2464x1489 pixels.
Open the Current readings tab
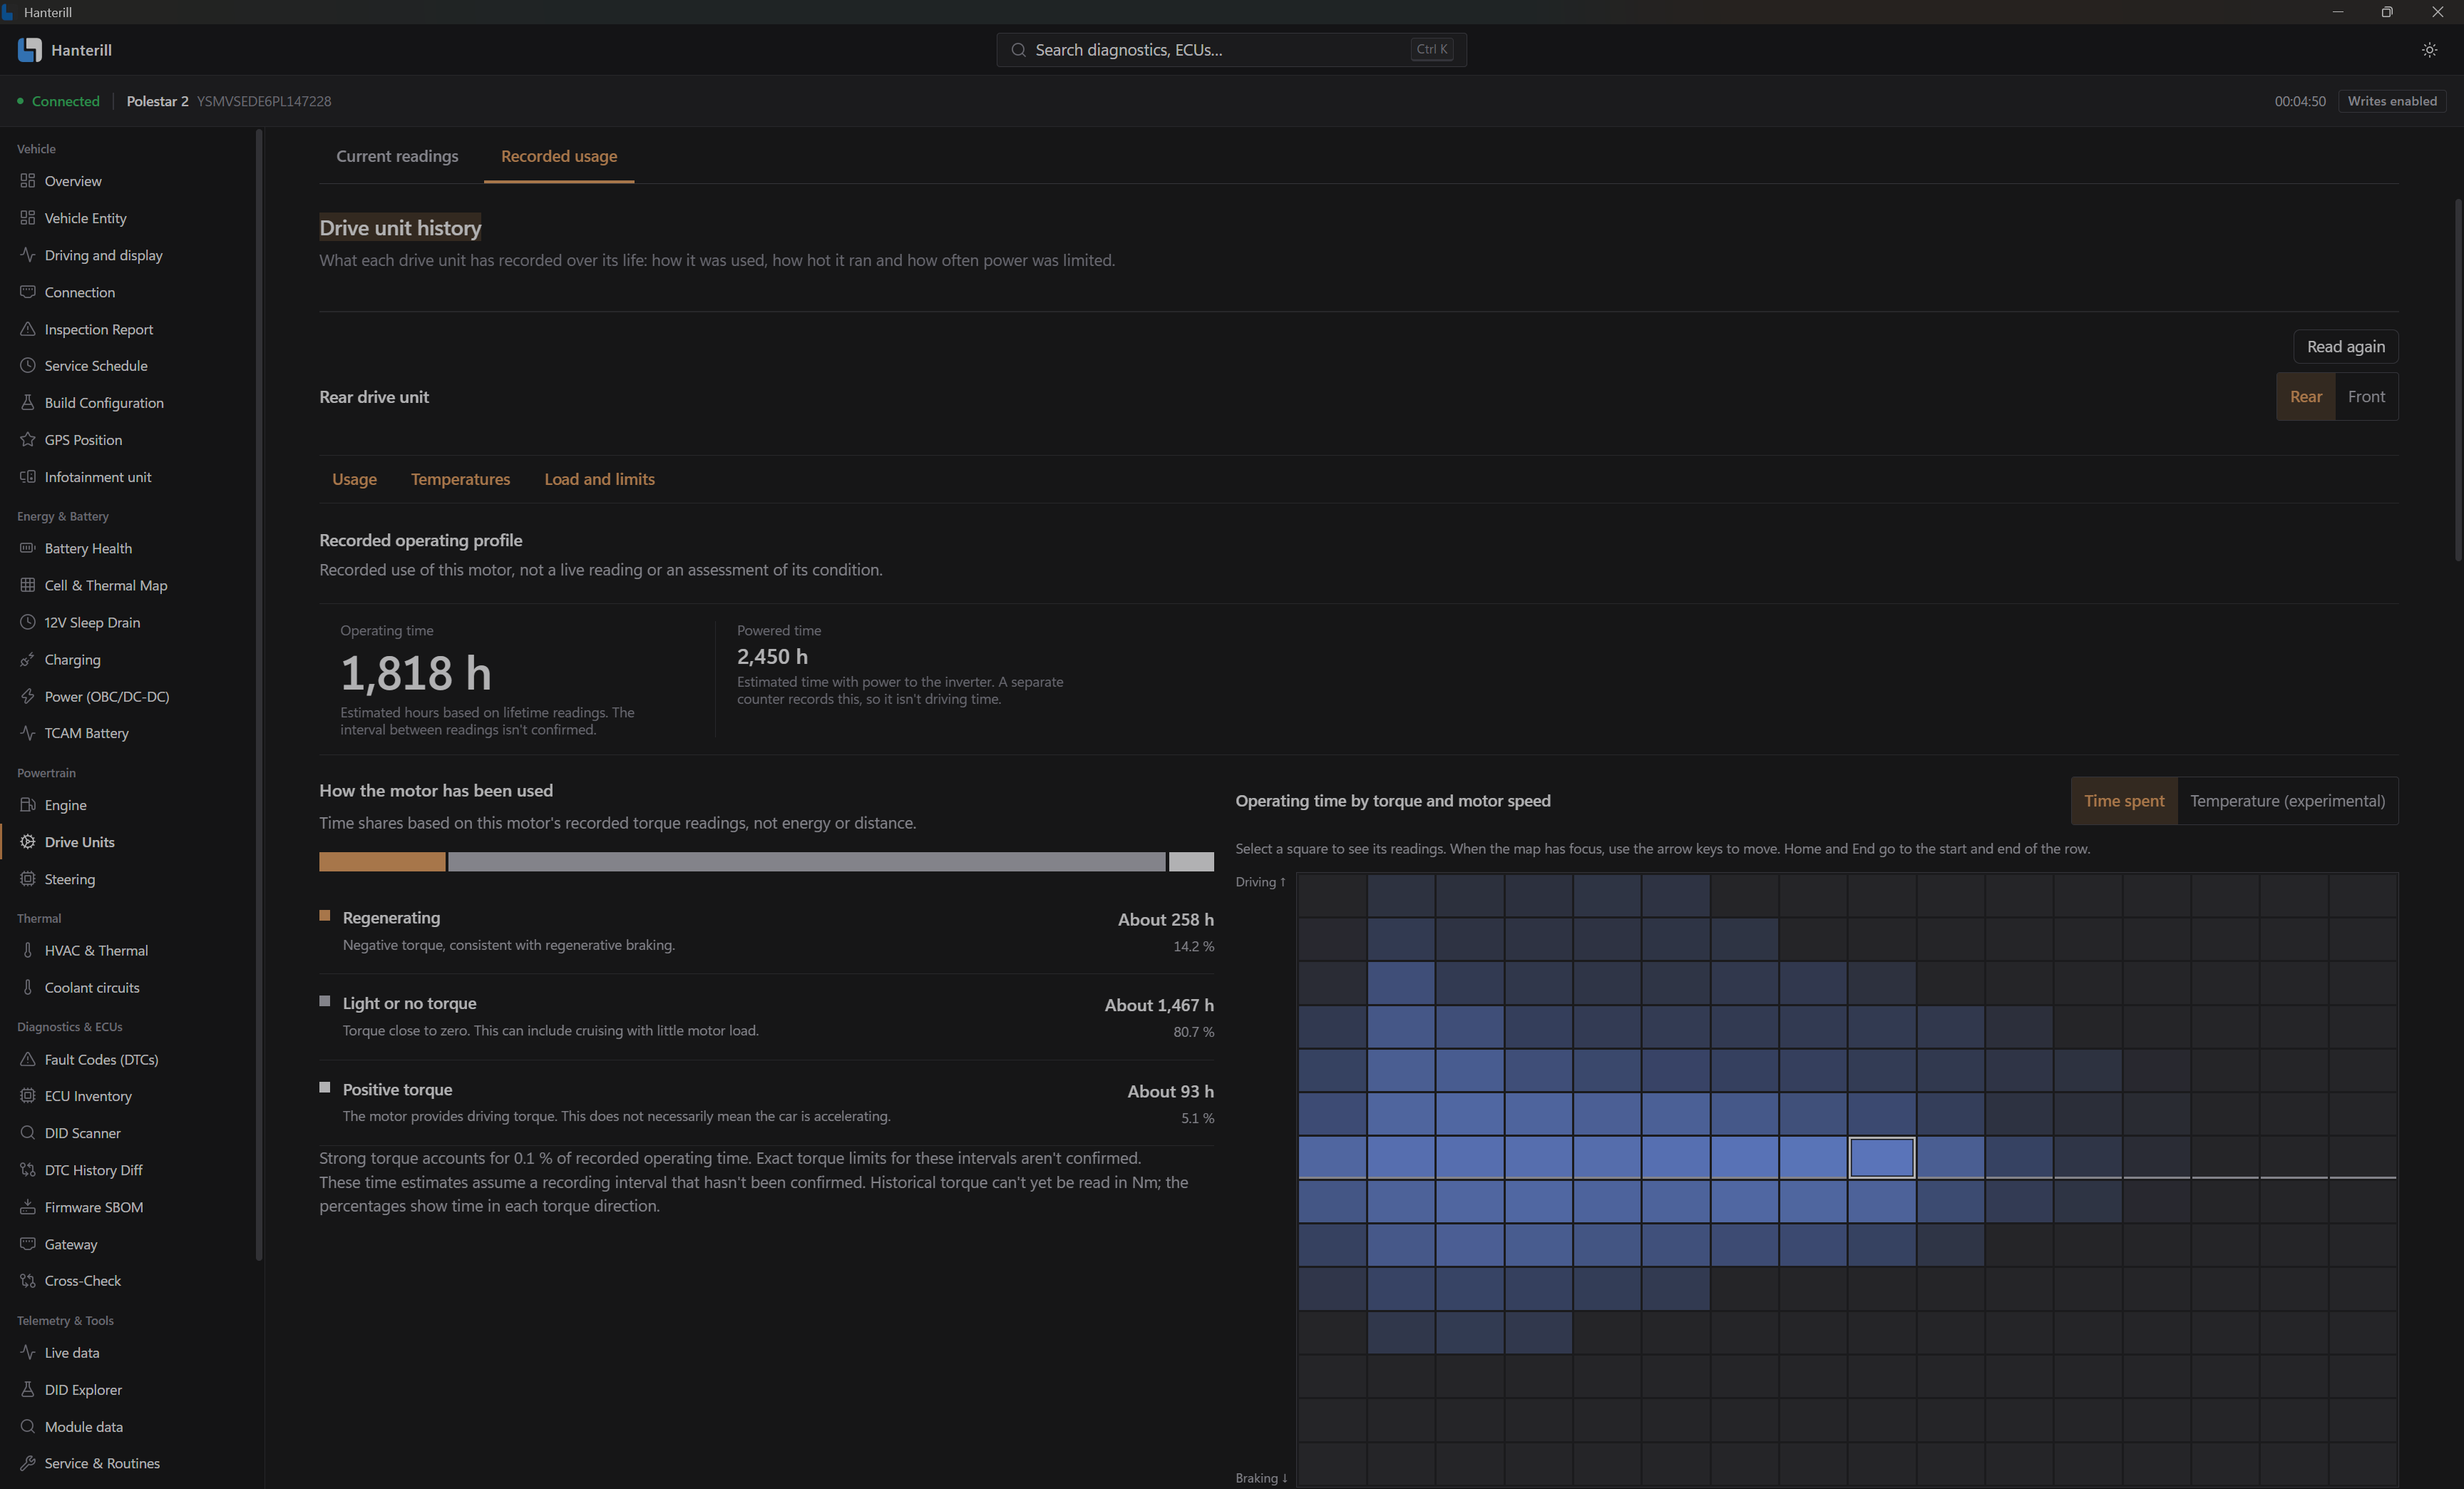[x=397, y=156]
